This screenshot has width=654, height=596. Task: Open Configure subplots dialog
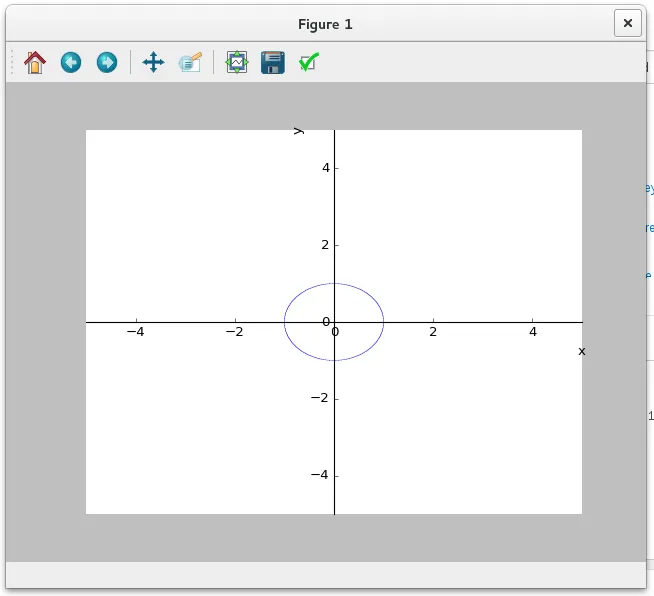[x=237, y=62]
